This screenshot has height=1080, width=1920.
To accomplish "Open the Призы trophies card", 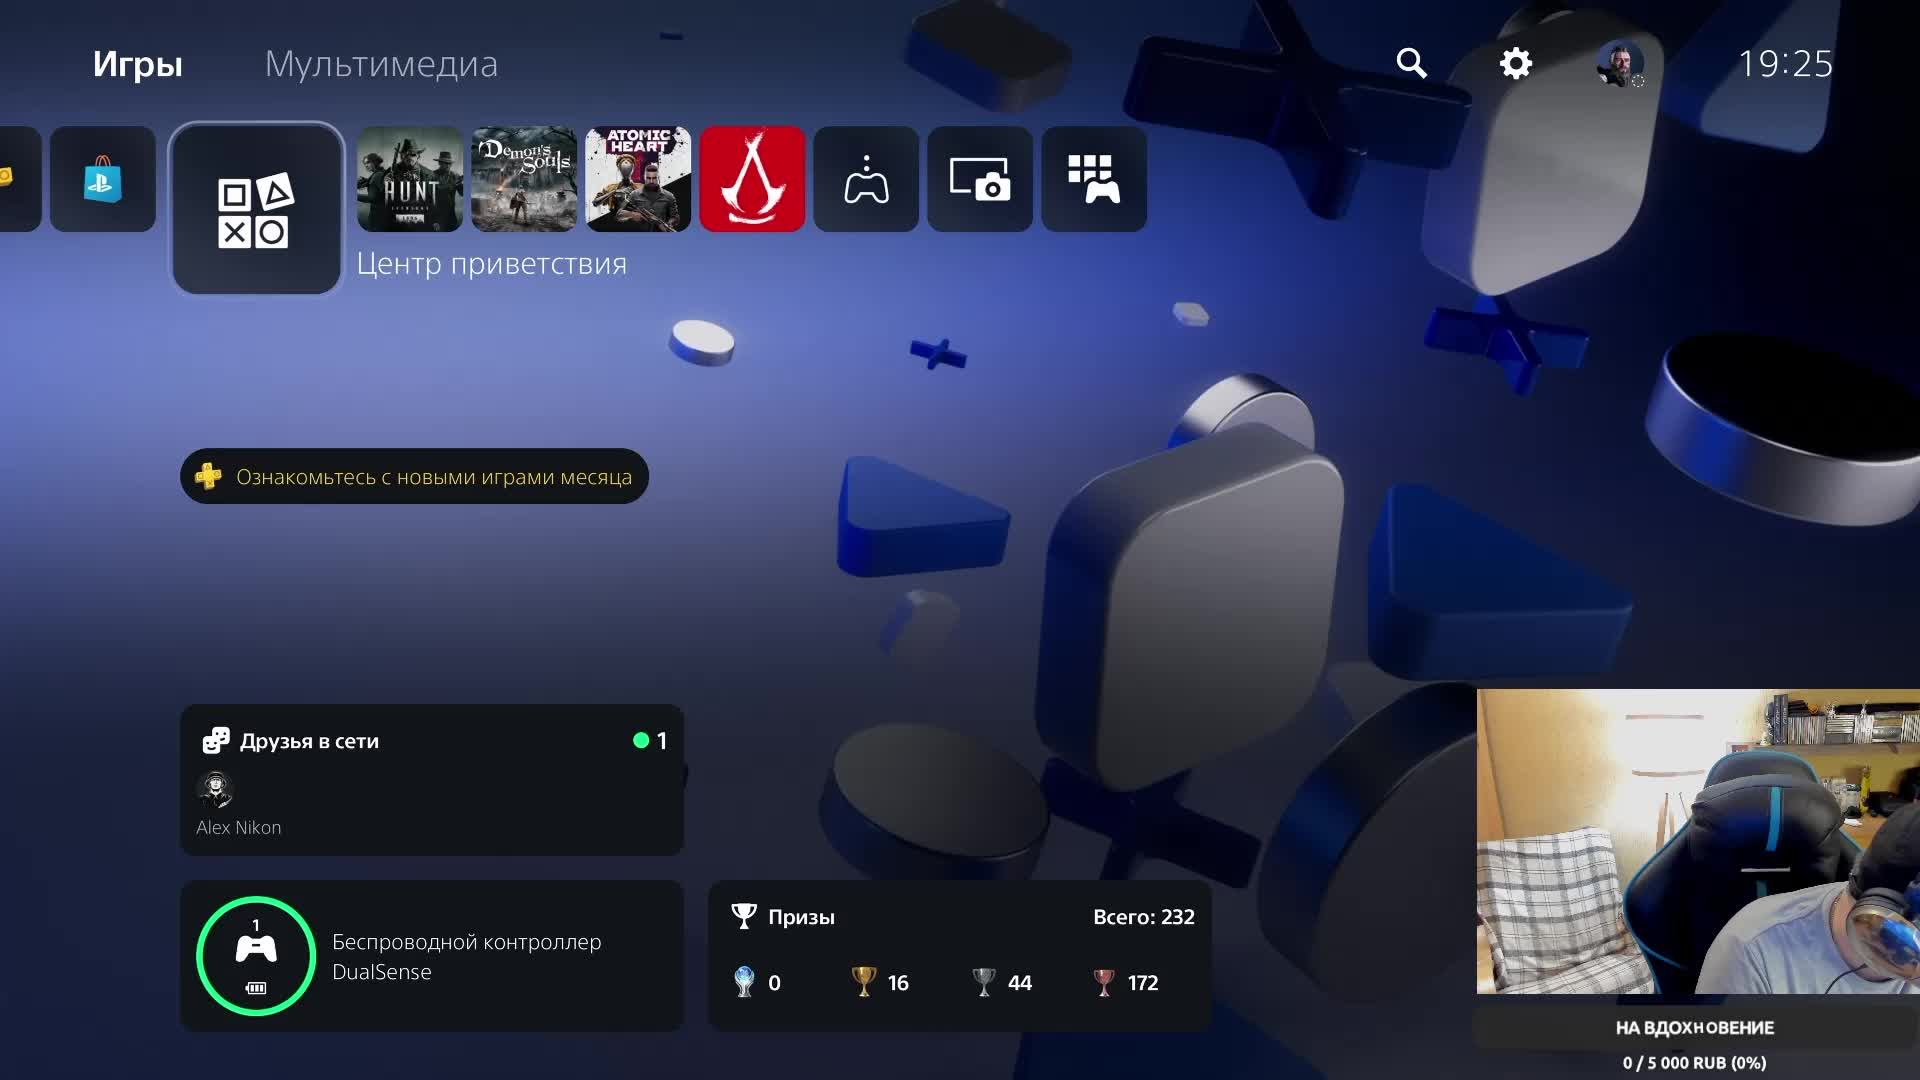I will click(959, 956).
